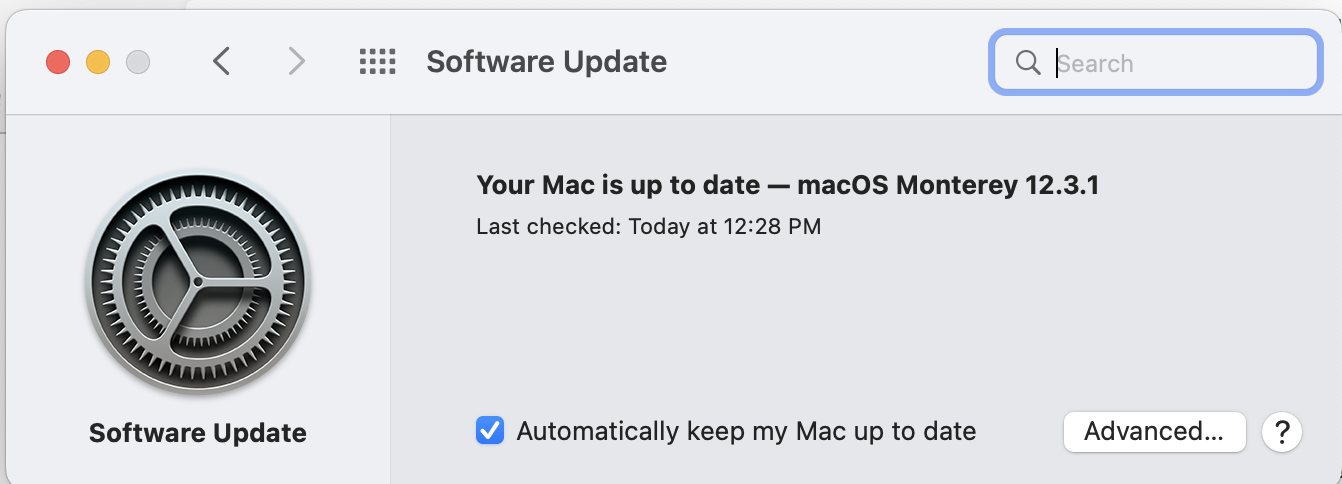This screenshot has width=1342, height=484.
Task: Click the forward navigation arrow
Action: tap(296, 62)
